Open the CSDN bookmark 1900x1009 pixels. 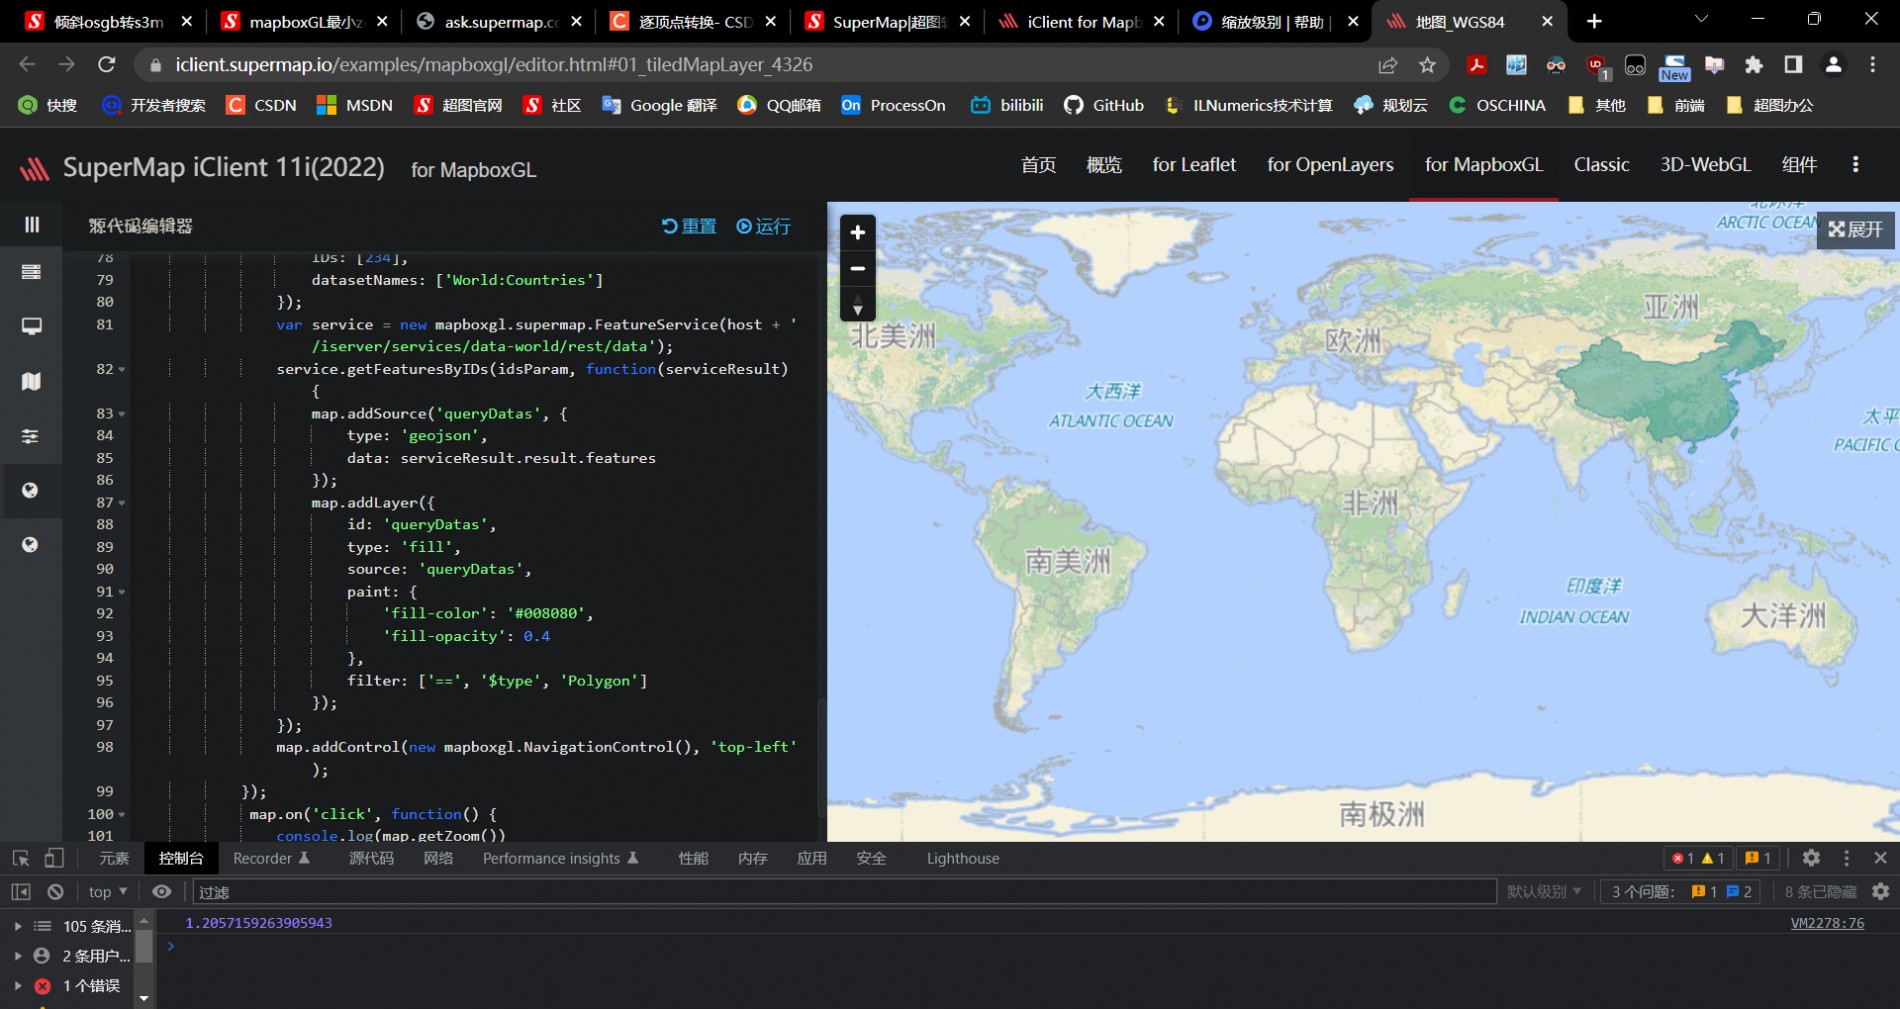(262, 105)
